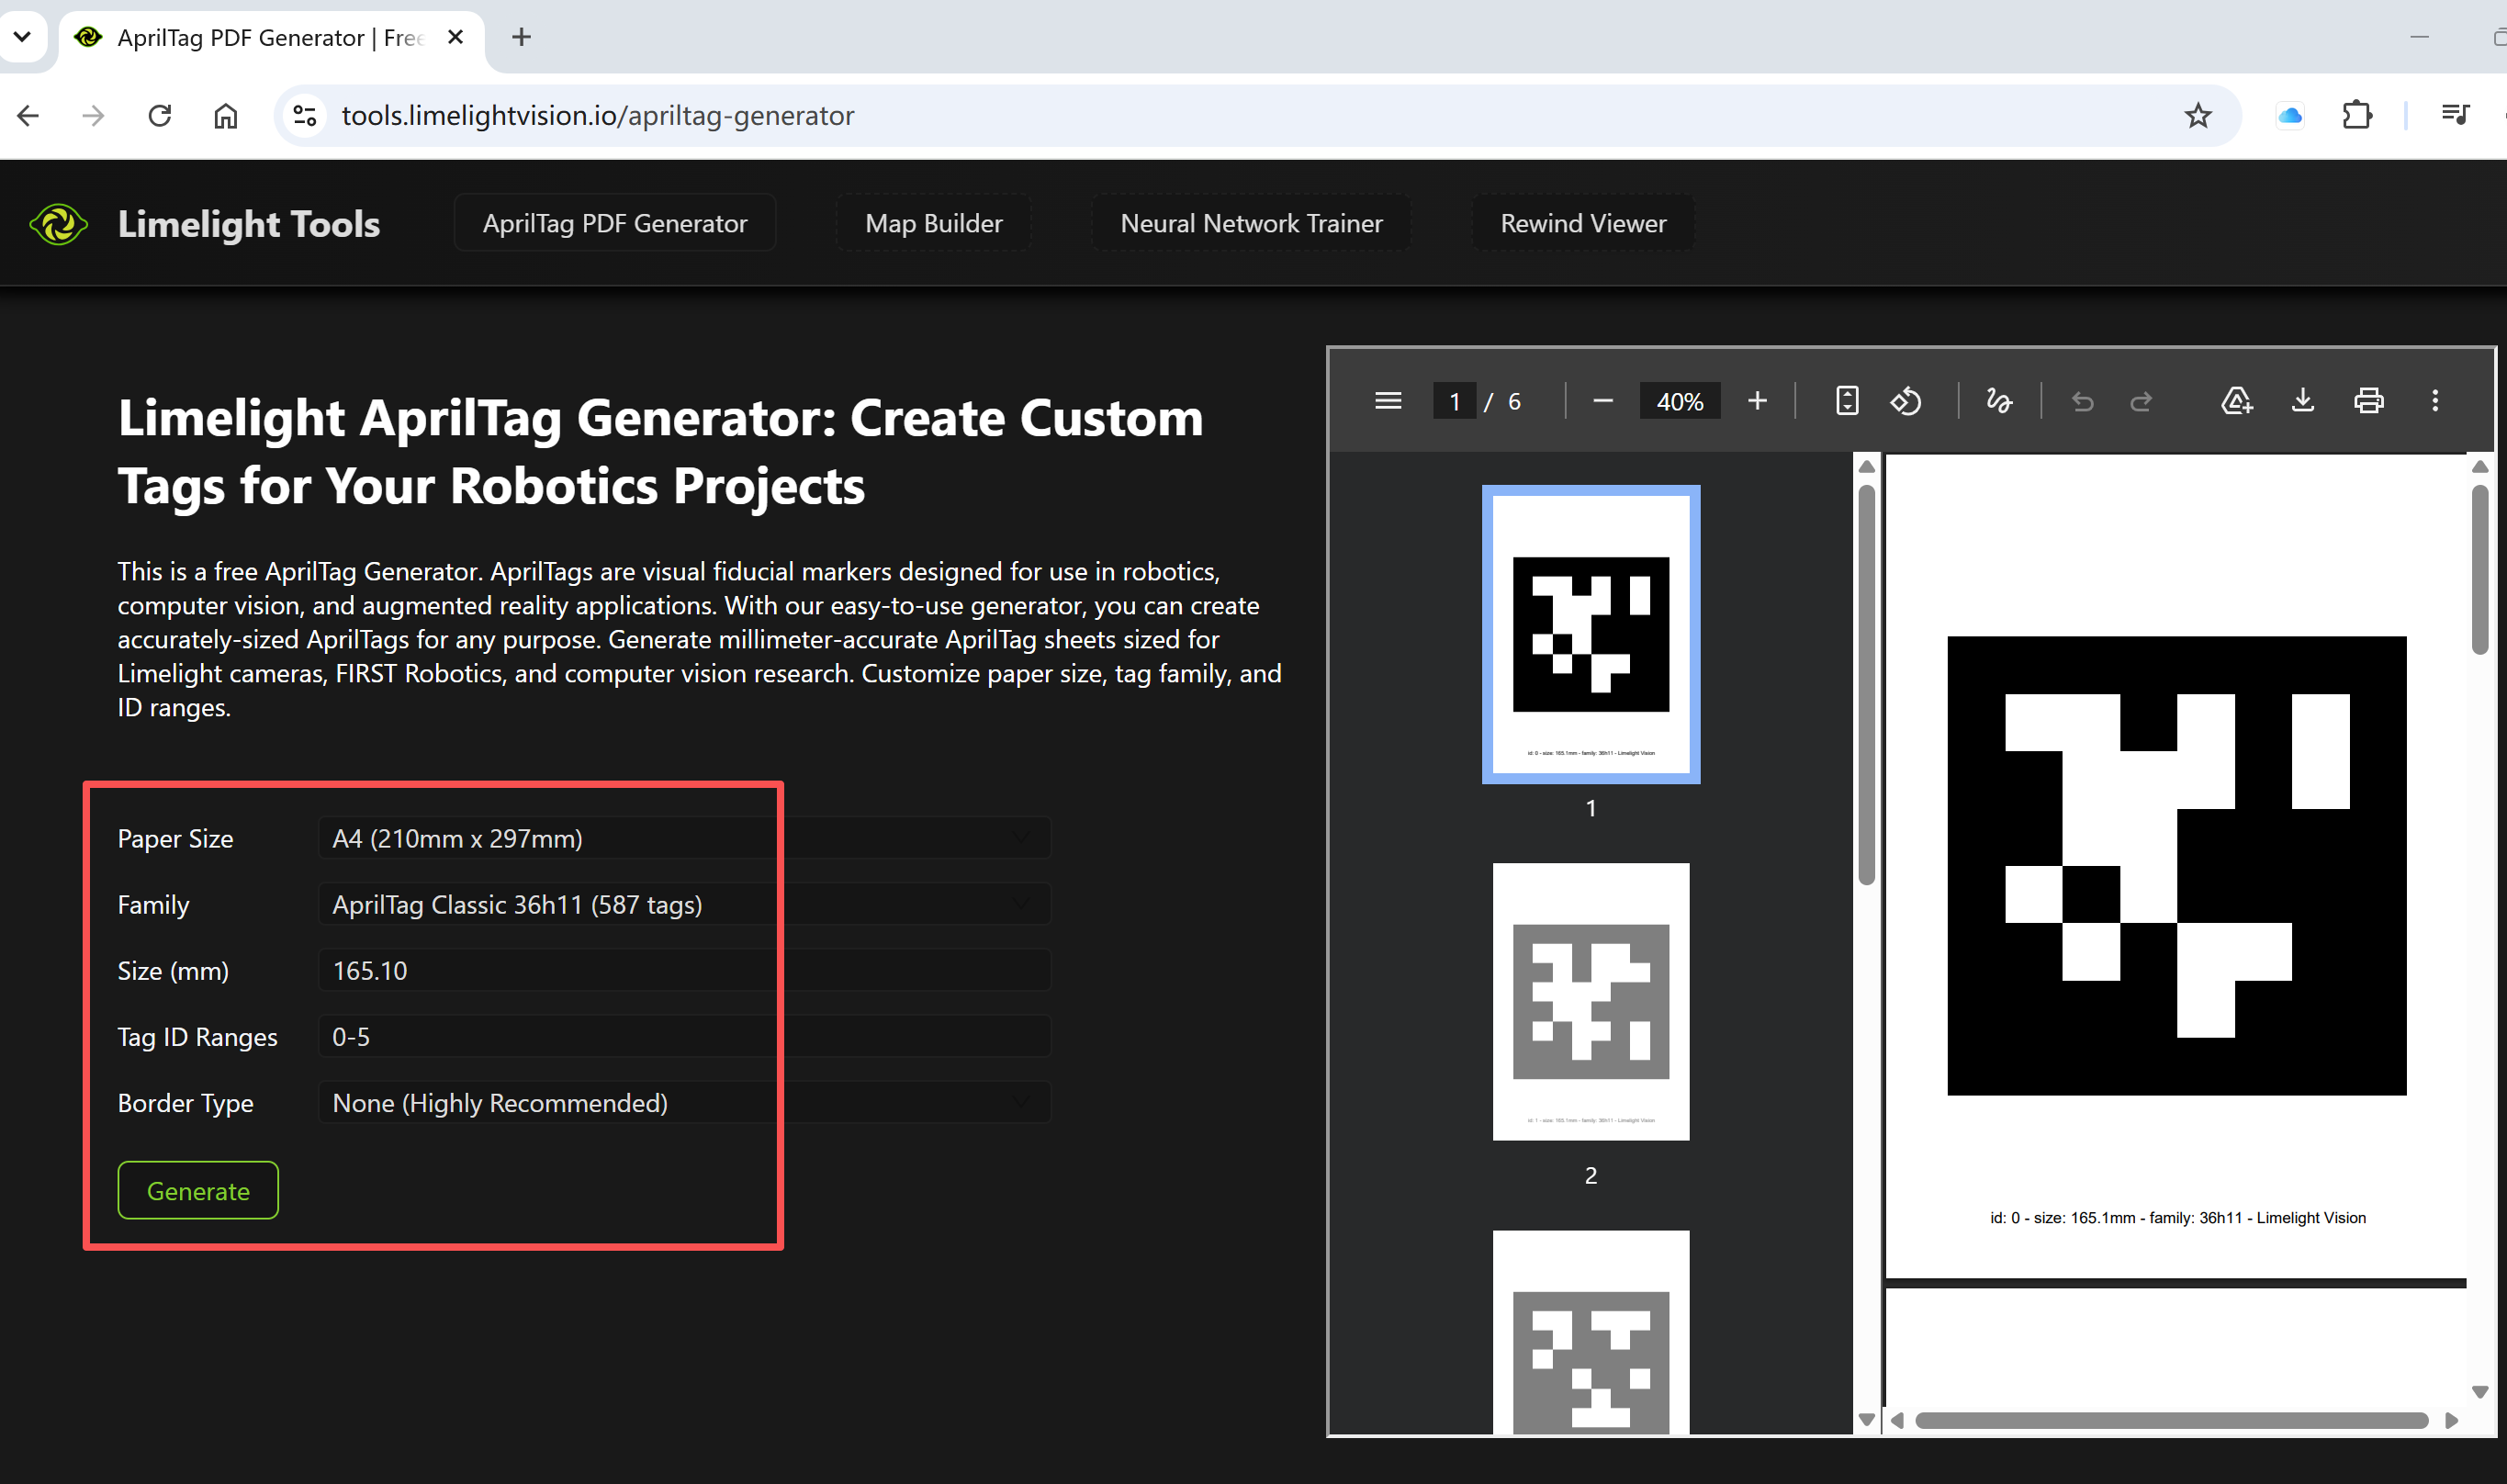This screenshot has height=1484, width=2507.
Task: Click the PDF undo arrow
Action: (2083, 401)
